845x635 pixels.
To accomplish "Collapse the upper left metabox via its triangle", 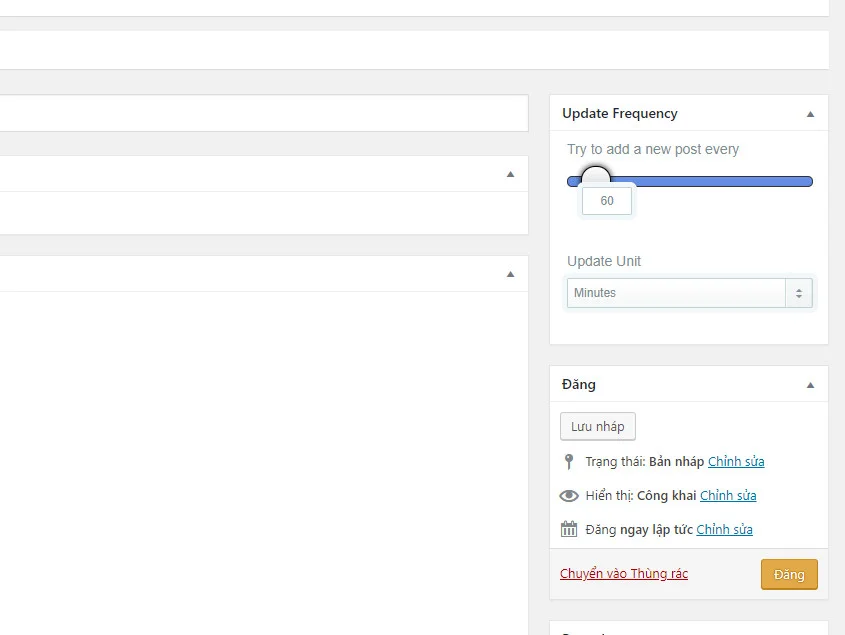I will [510, 173].
